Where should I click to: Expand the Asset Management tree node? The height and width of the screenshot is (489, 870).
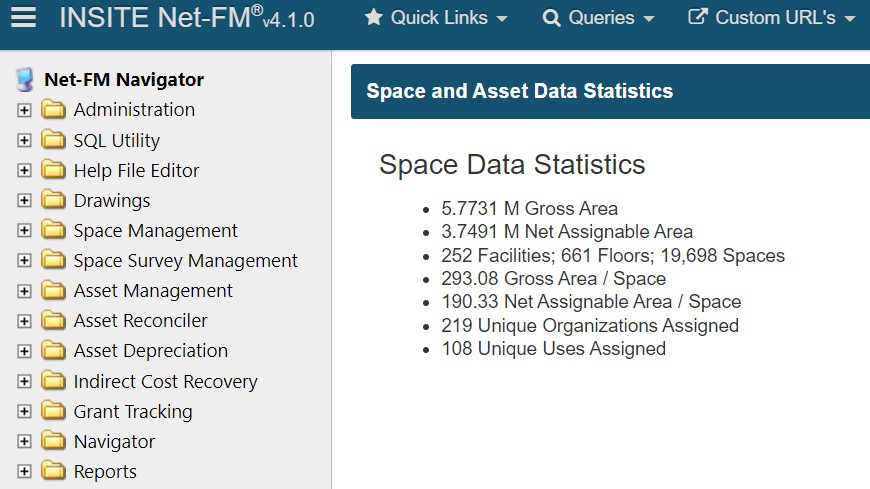[x=24, y=291]
